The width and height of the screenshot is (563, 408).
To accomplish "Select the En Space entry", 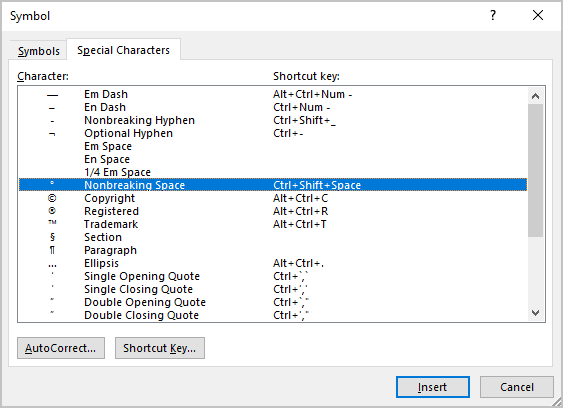I will pyautogui.click(x=273, y=159).
